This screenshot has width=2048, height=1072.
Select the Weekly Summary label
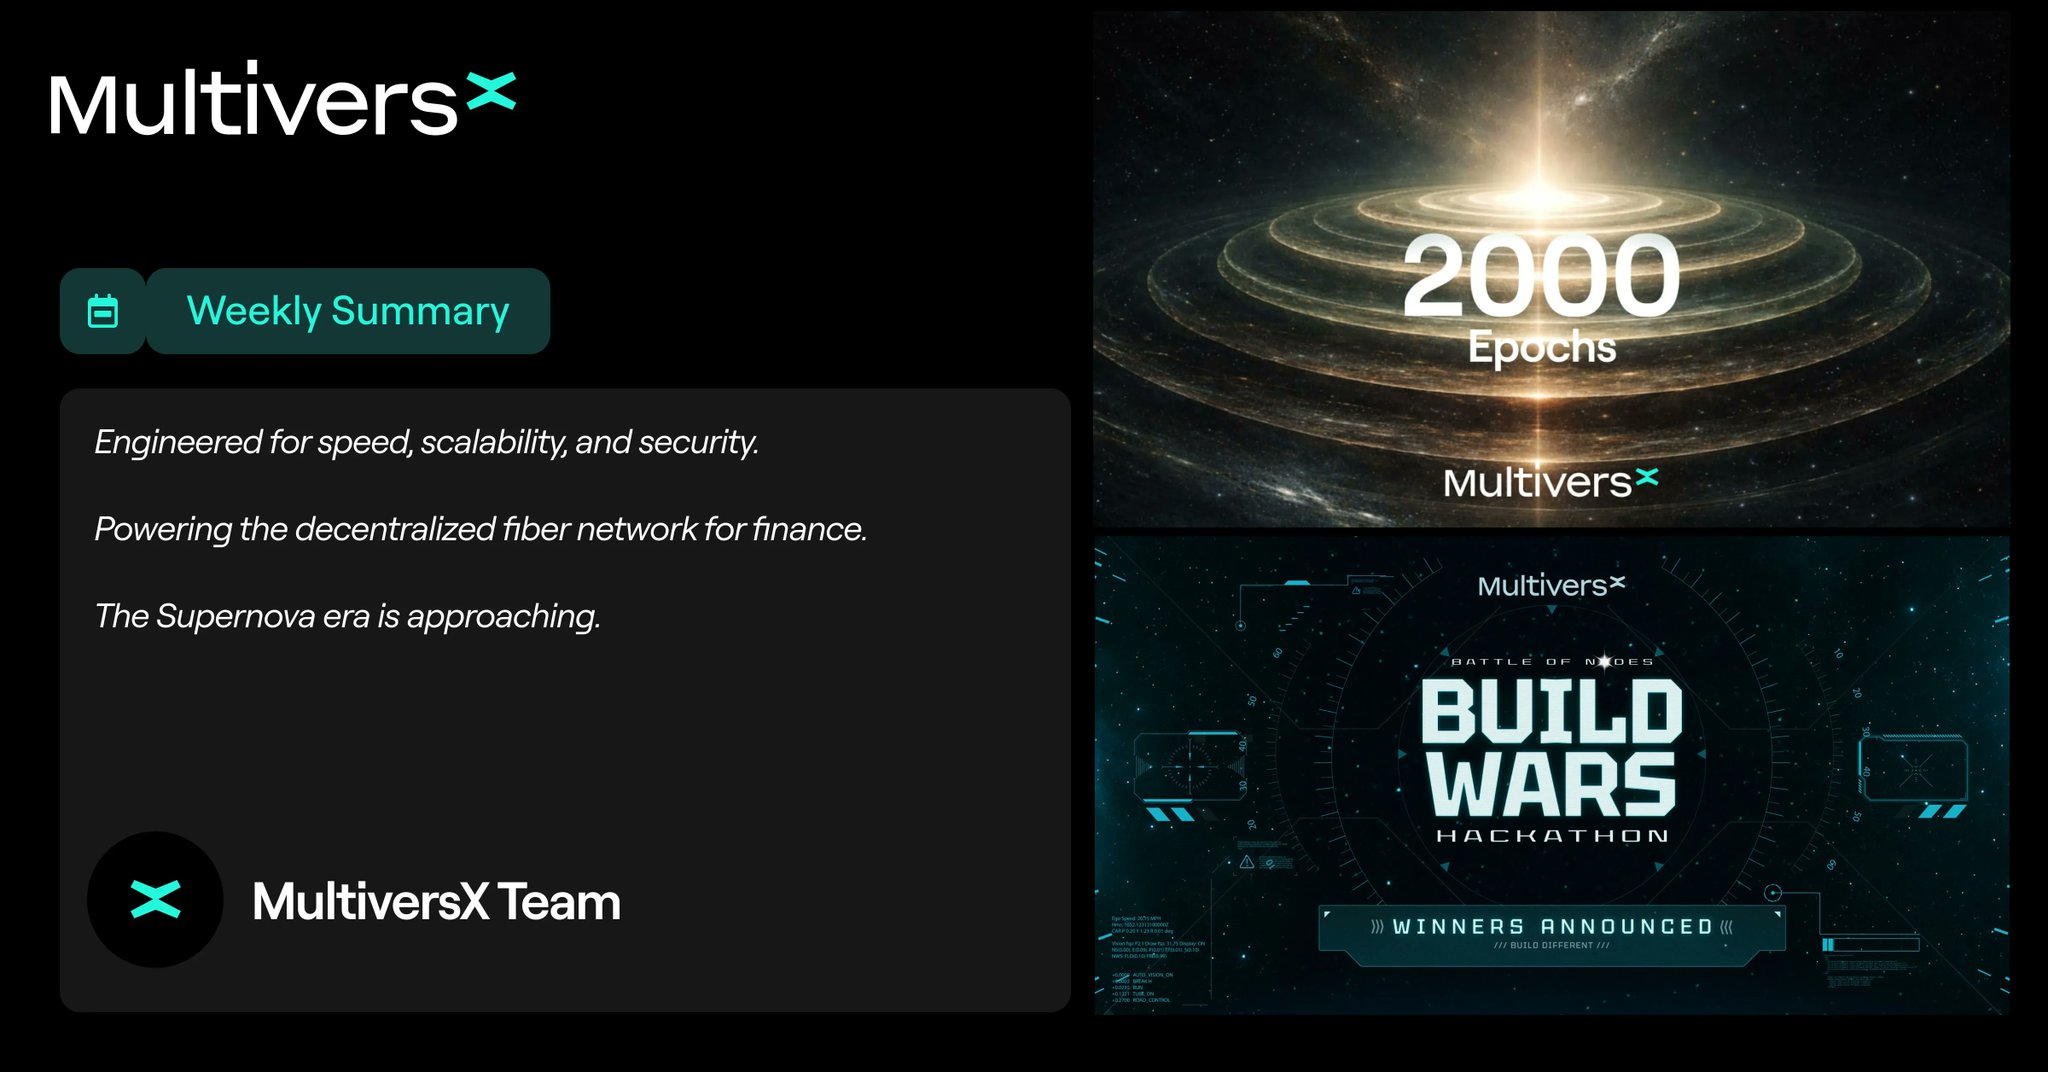click(348, 311)
